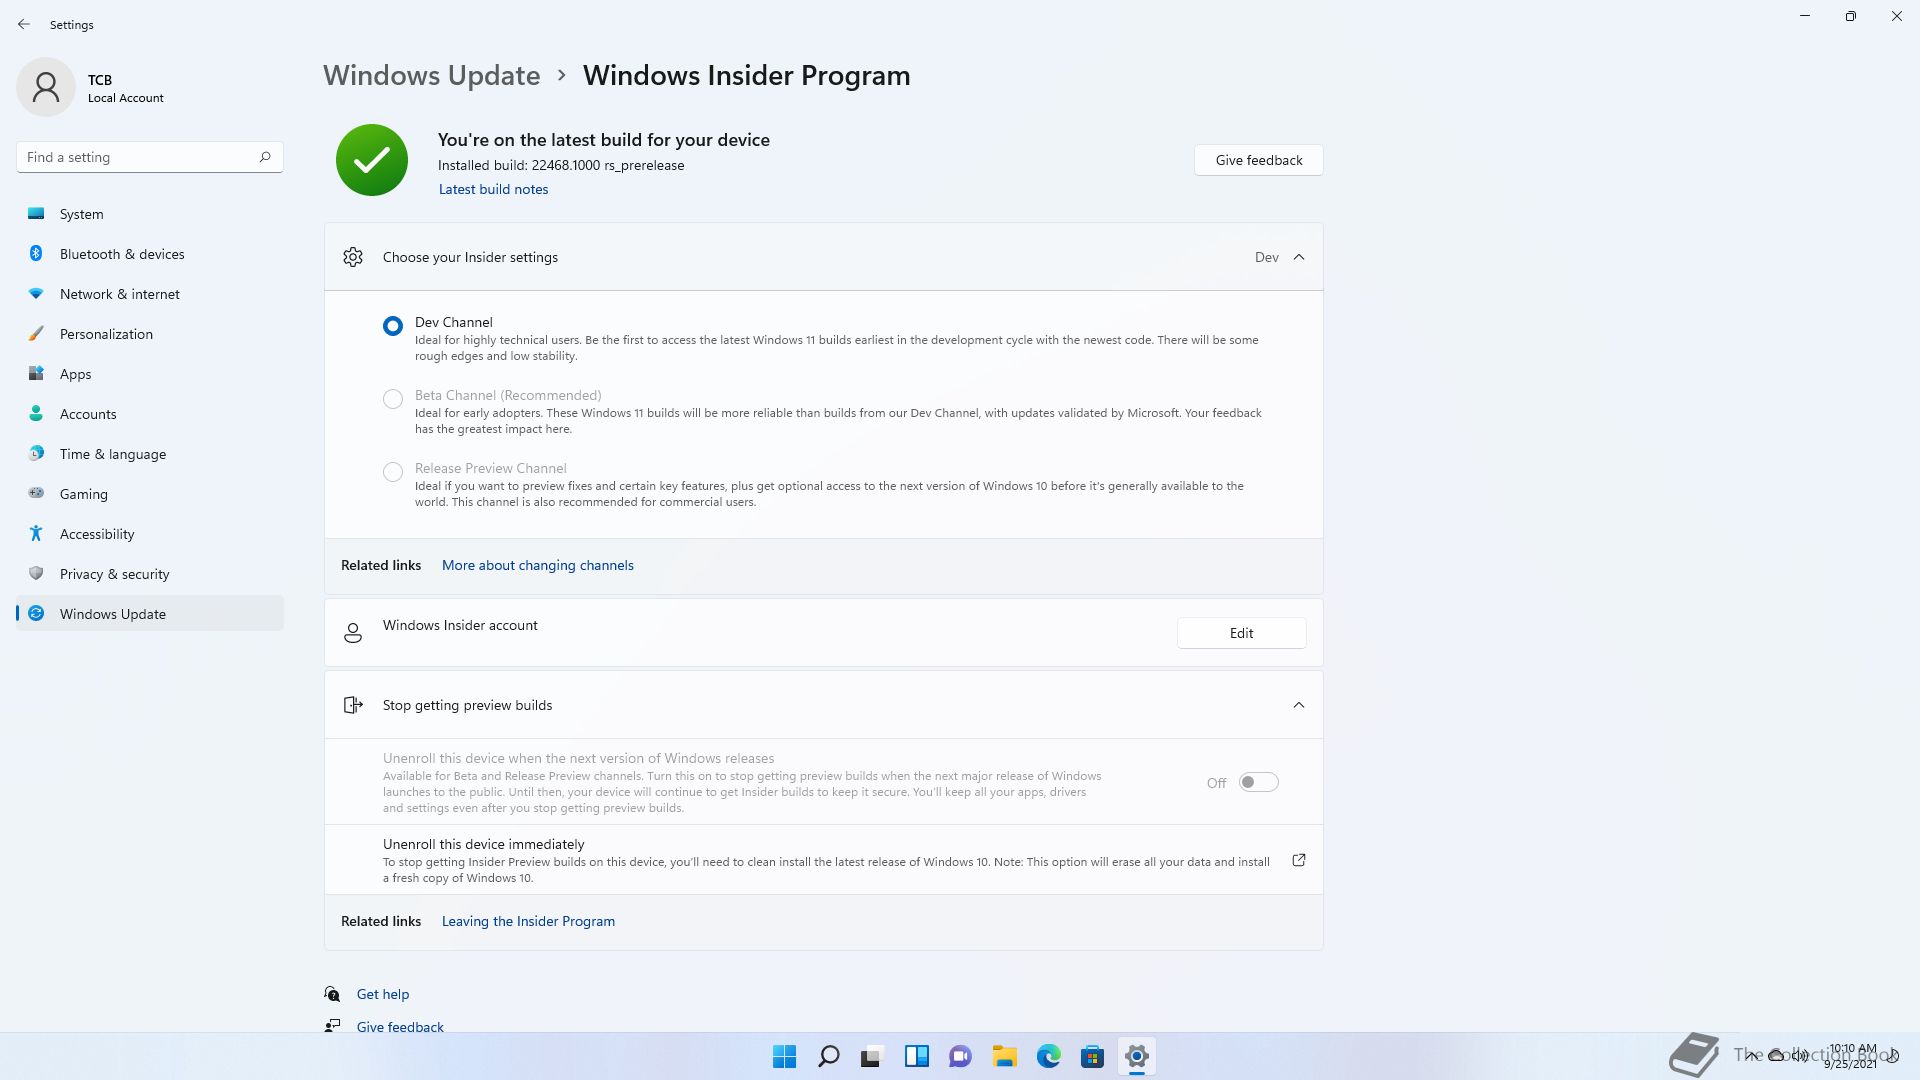Open the Latest build notes link

pos(493,189)
